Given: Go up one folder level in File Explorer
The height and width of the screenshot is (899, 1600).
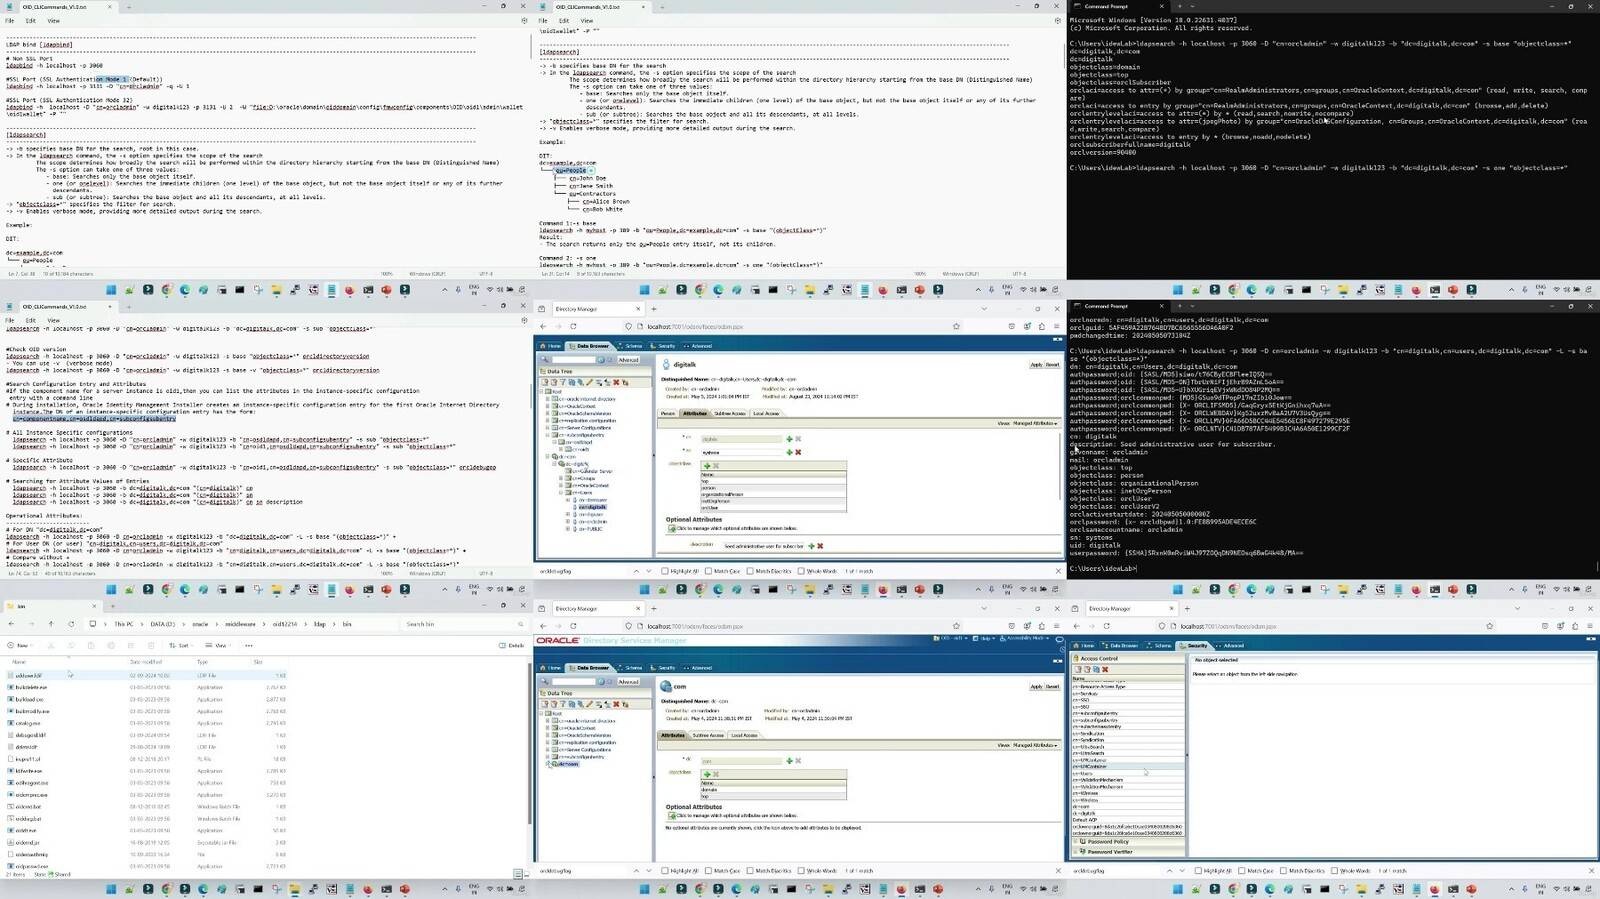Looking at the screenshot, I should point(51,624).
